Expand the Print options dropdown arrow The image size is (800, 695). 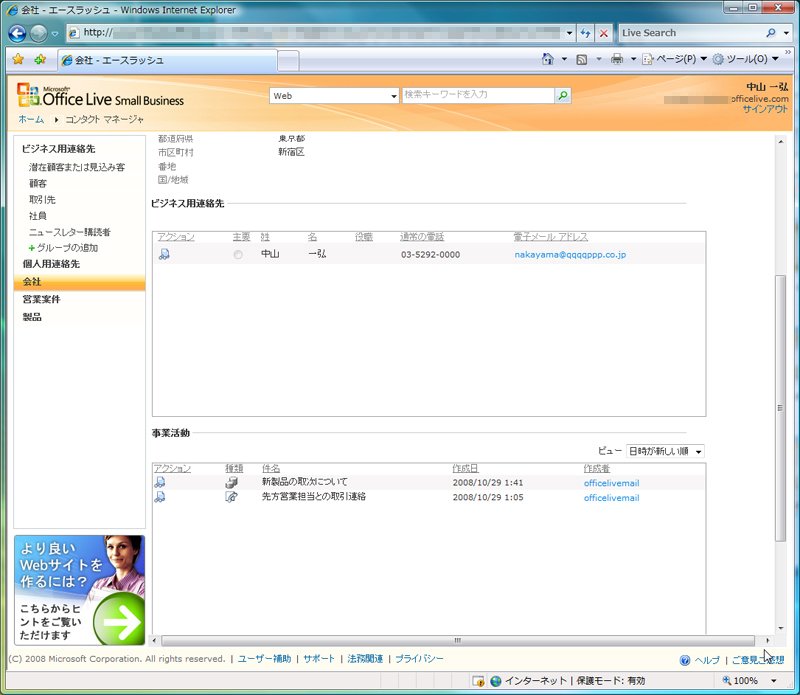coord(633,59)
